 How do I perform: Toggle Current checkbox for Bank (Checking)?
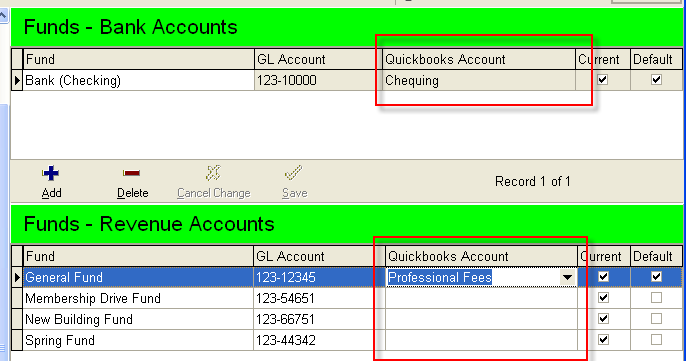click(x=603, y=80)
